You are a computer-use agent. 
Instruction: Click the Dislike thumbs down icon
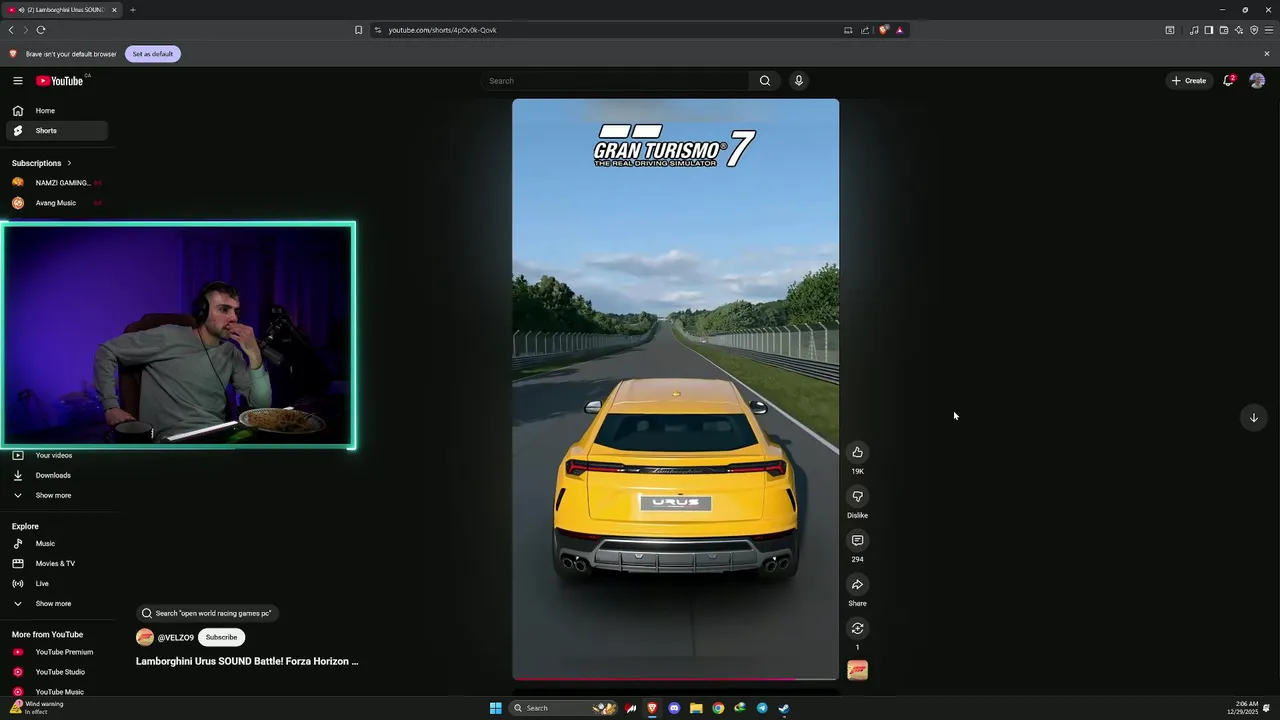click(857, 496)
